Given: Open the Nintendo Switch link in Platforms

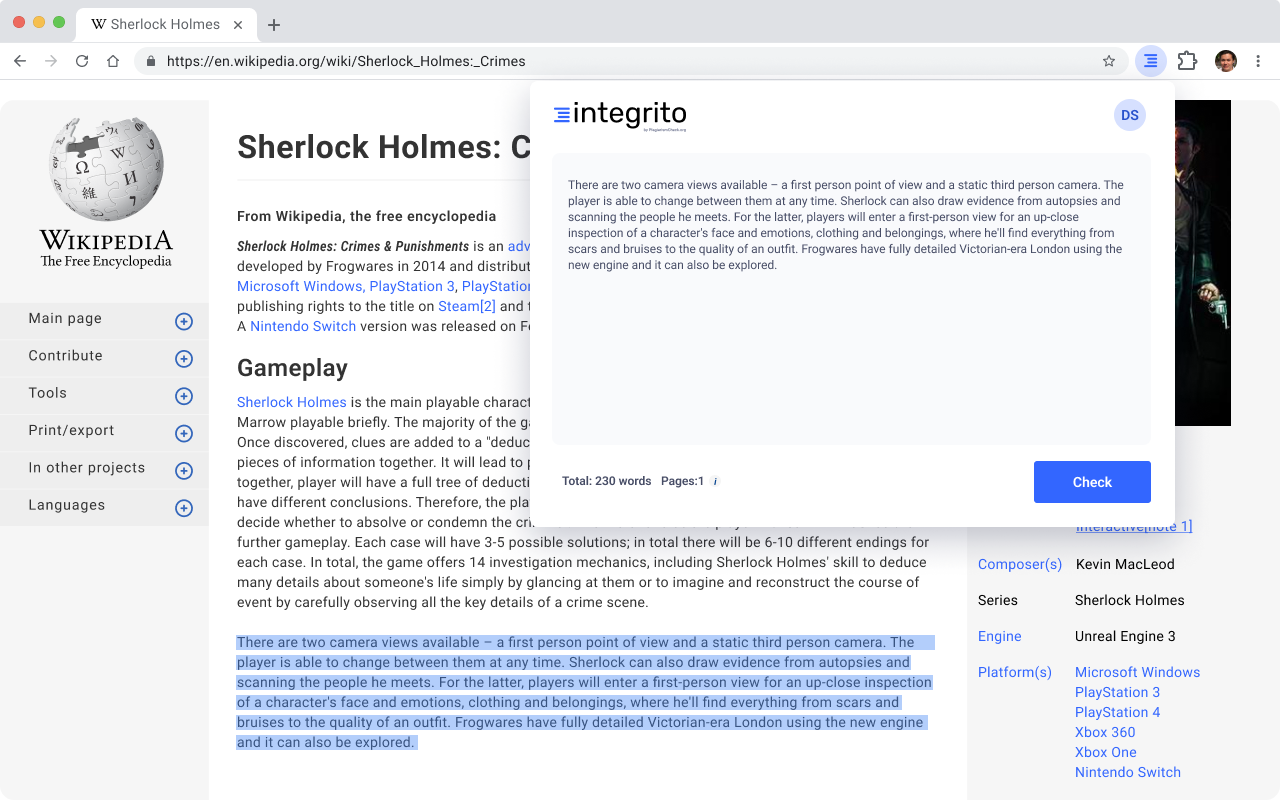Looking at the screenshot, I should tap(1127, 772).
